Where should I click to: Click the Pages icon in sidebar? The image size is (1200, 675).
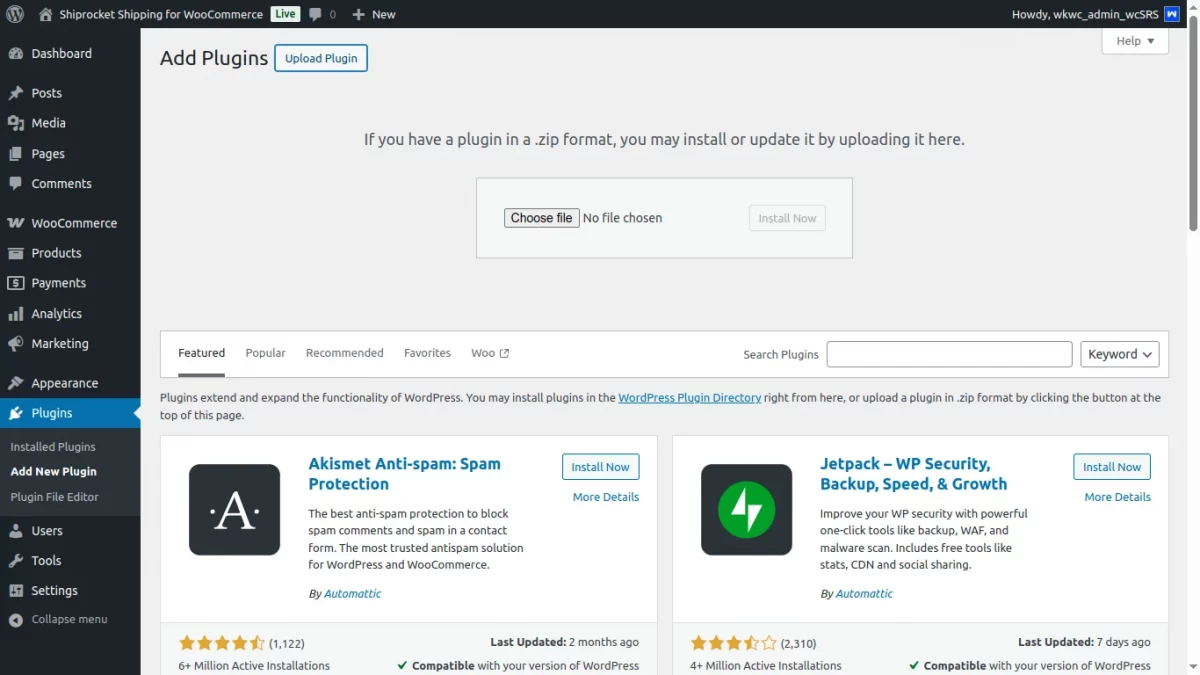[16, 154]
